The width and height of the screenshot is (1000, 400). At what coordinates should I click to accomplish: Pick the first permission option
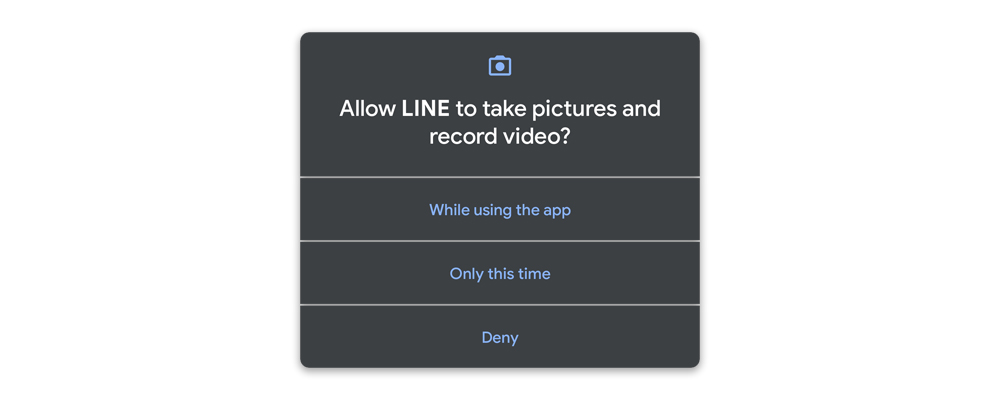500,209
